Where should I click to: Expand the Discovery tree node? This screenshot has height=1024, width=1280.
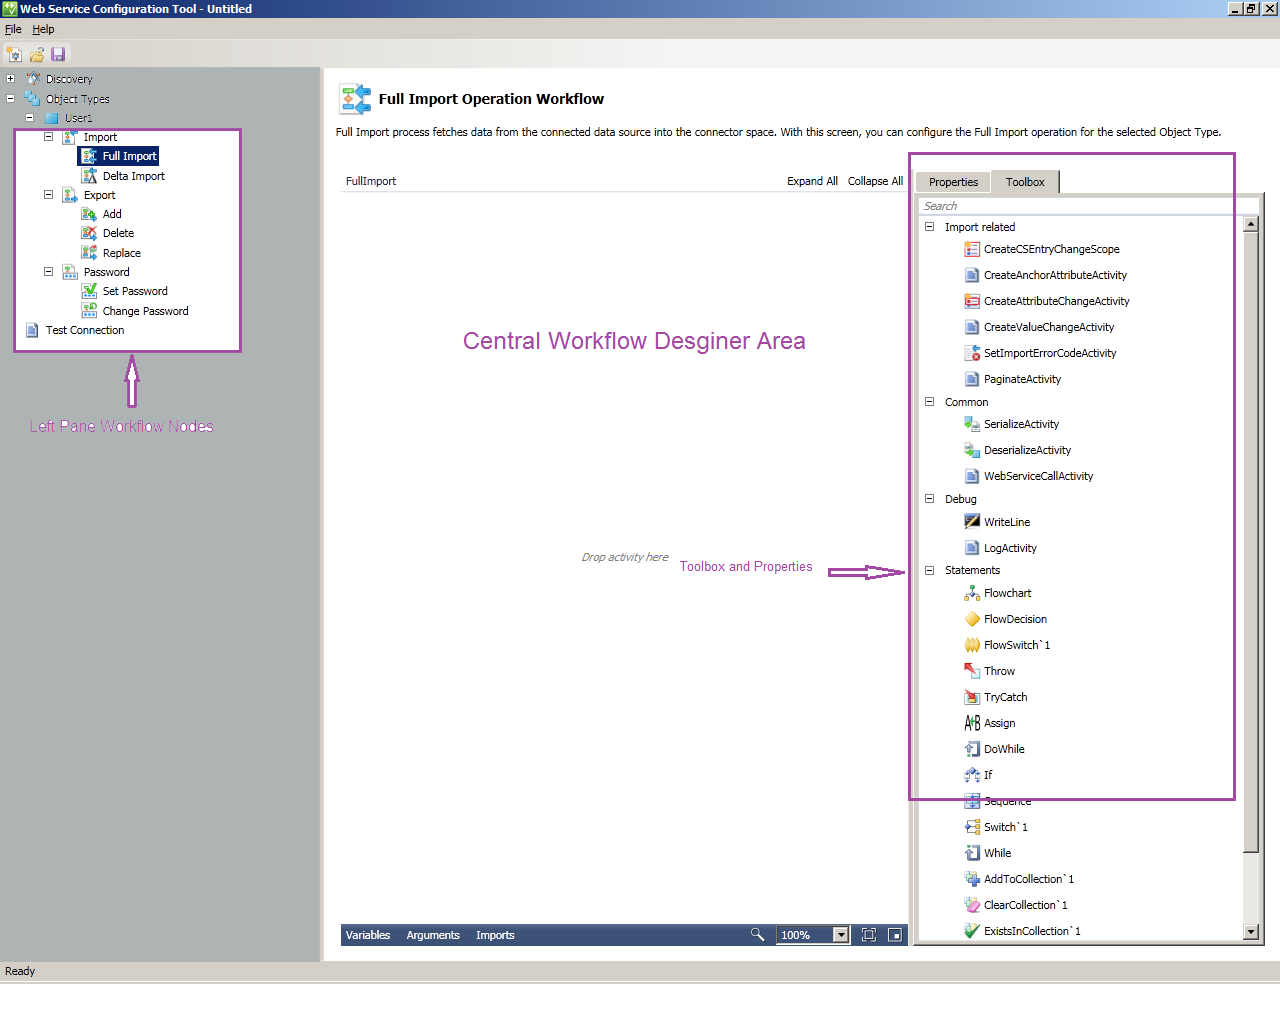pos(10,78)
